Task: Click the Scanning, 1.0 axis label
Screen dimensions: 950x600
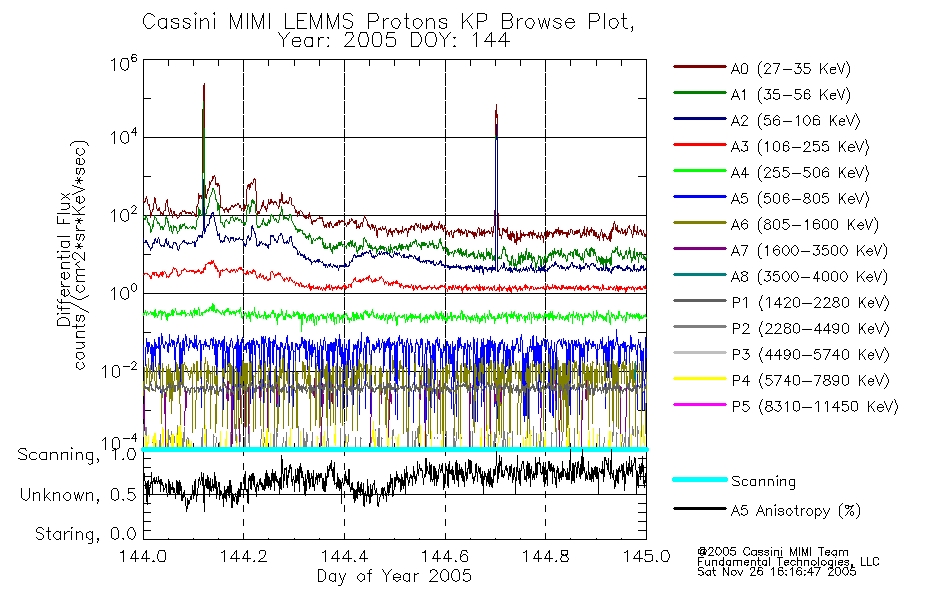Action: [77, 455]
